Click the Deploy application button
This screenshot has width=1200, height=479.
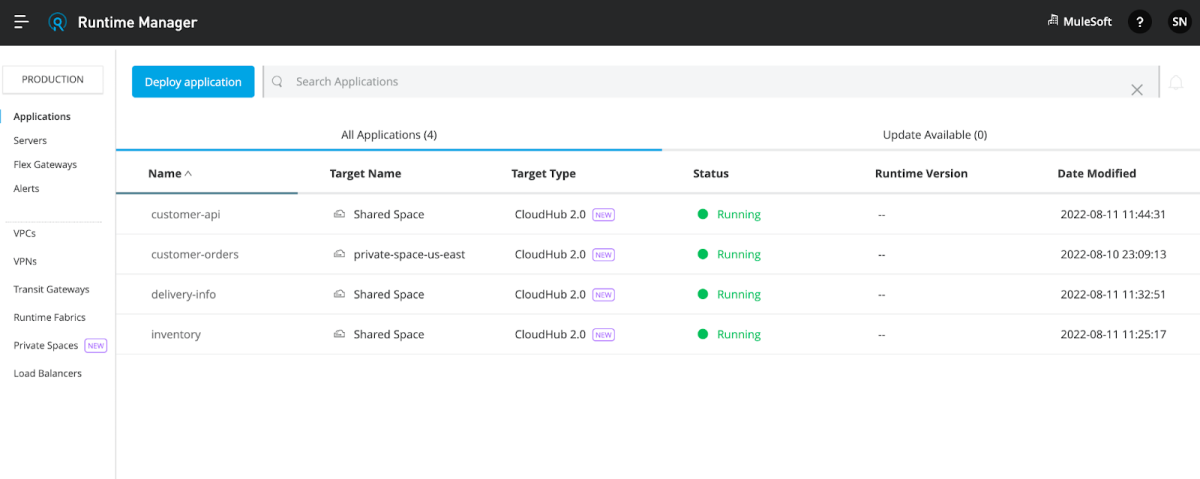193,82
